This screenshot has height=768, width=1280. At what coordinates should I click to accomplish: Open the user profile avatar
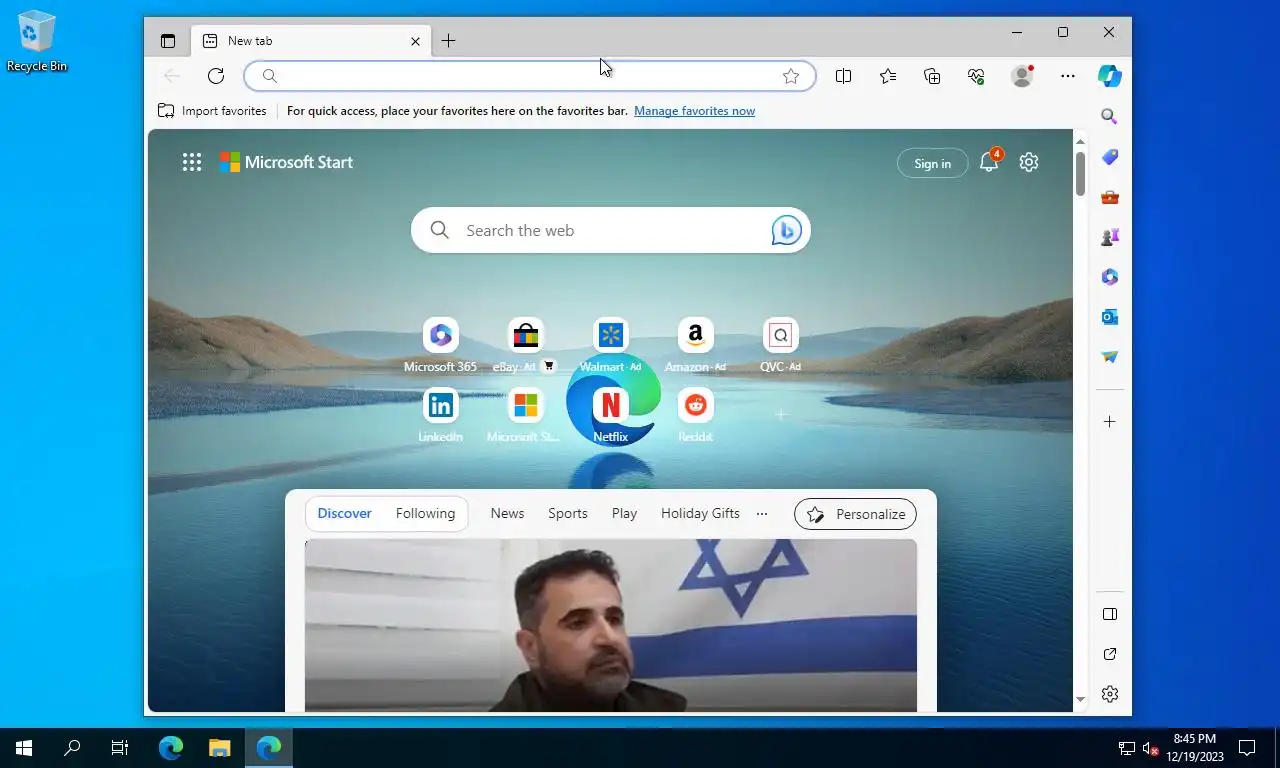(x=1022, y=76)
